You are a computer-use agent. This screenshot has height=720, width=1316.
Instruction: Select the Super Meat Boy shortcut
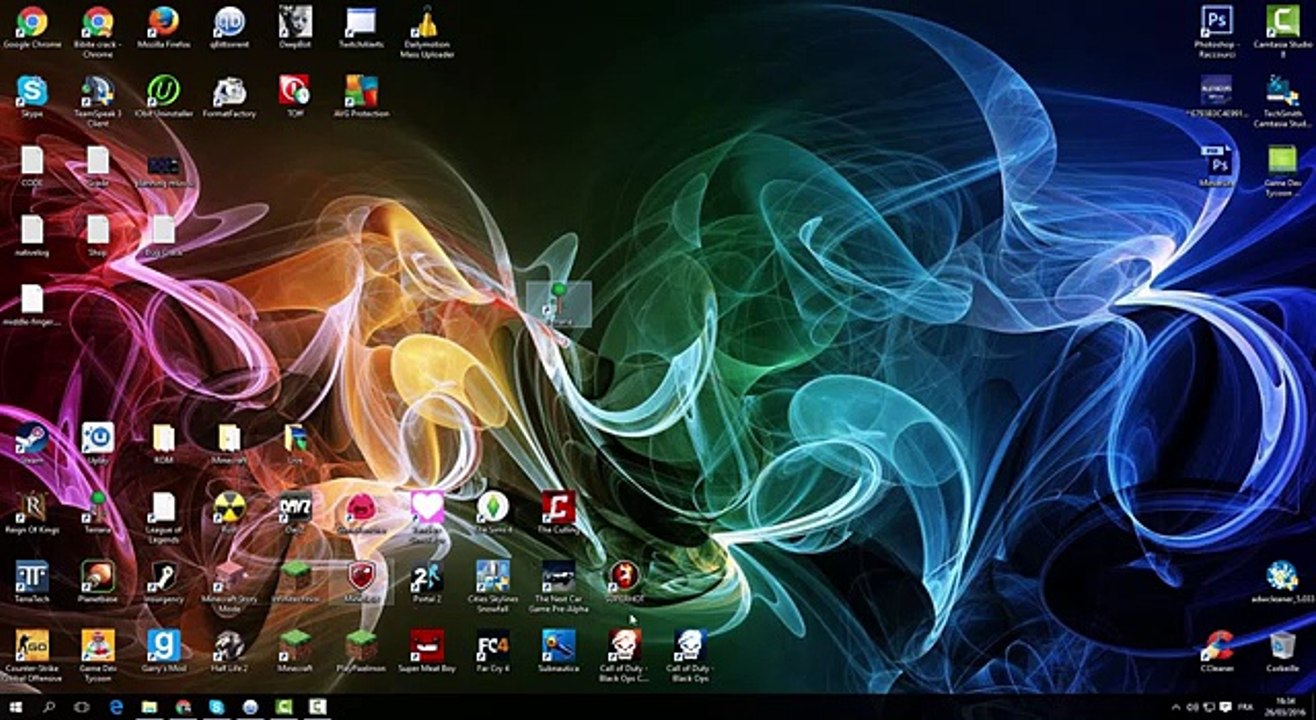[x=427, y=651]
